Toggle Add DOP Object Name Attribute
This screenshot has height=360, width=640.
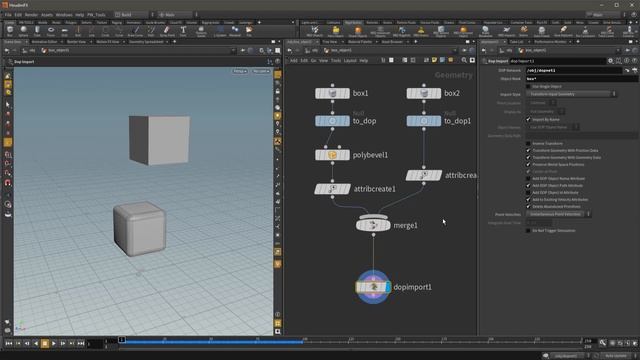click(528, 178)
